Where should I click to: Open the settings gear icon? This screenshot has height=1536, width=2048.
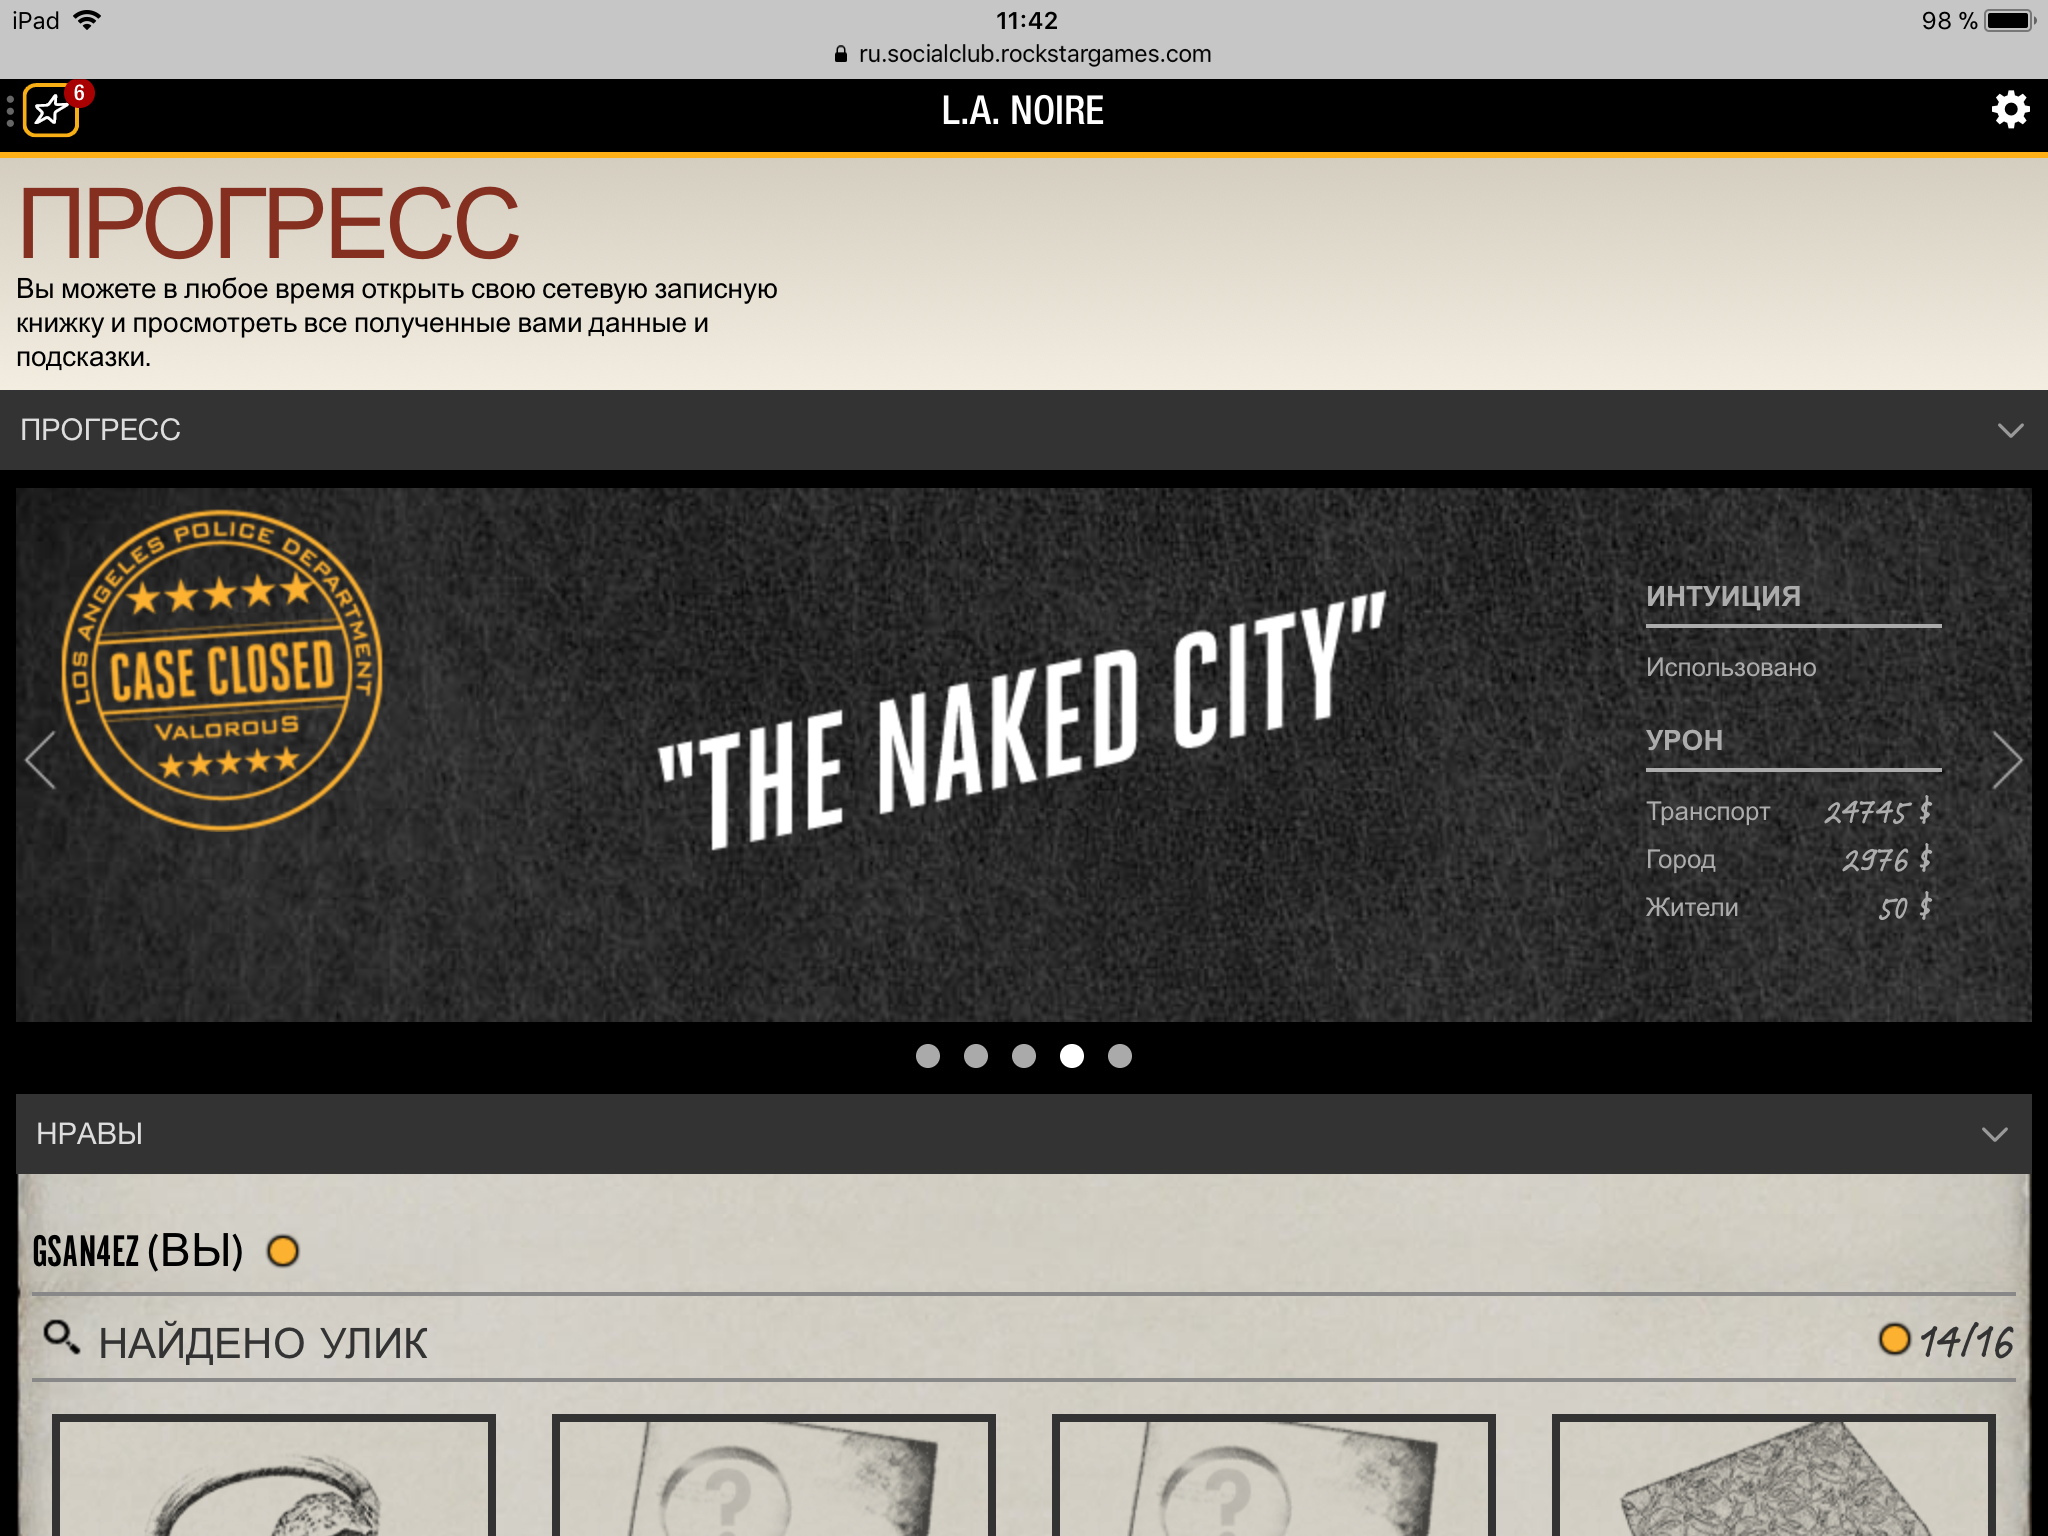coord(2010,110)
